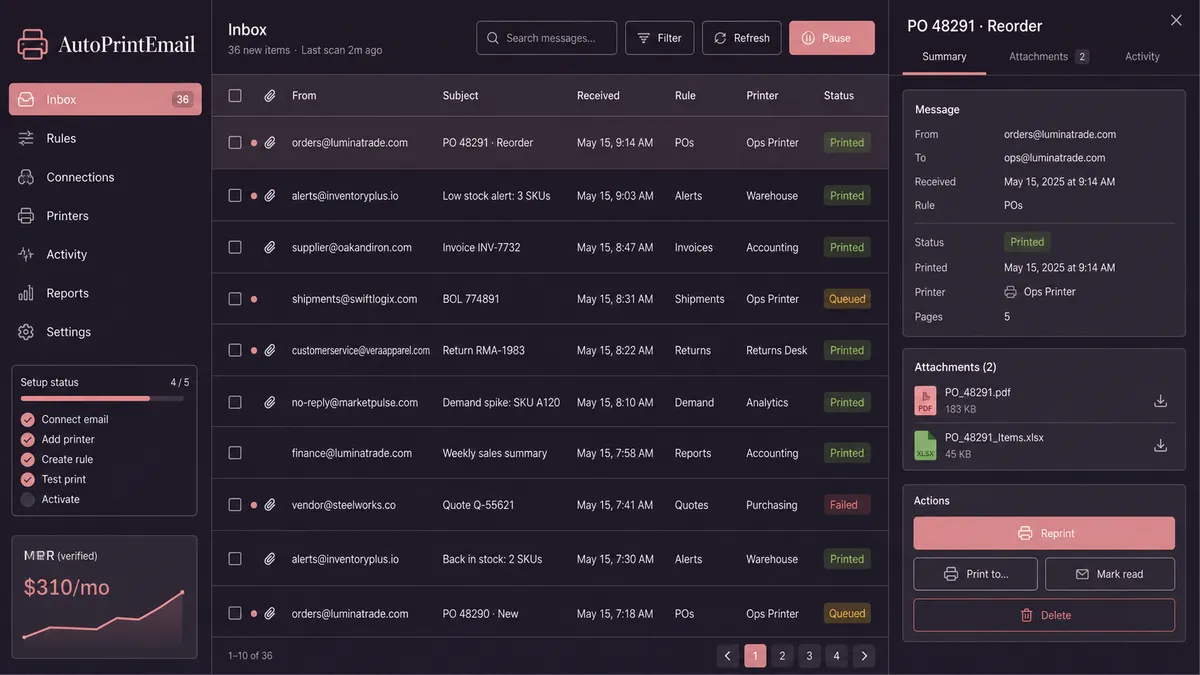Screen dimensions: 1200x675
Task: Click the Setup status progress bar
Action: click(x=102, y=398)
